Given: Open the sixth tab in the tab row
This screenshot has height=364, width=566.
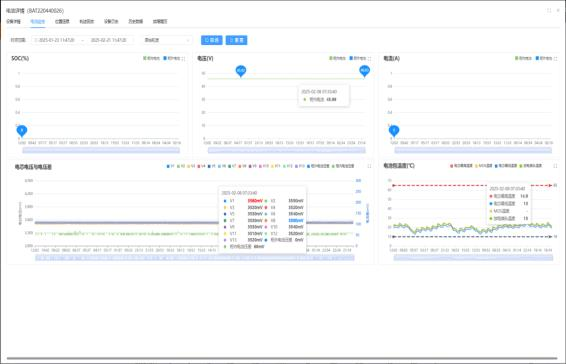Looking at the screenshot, I should [x=136, y=21].
